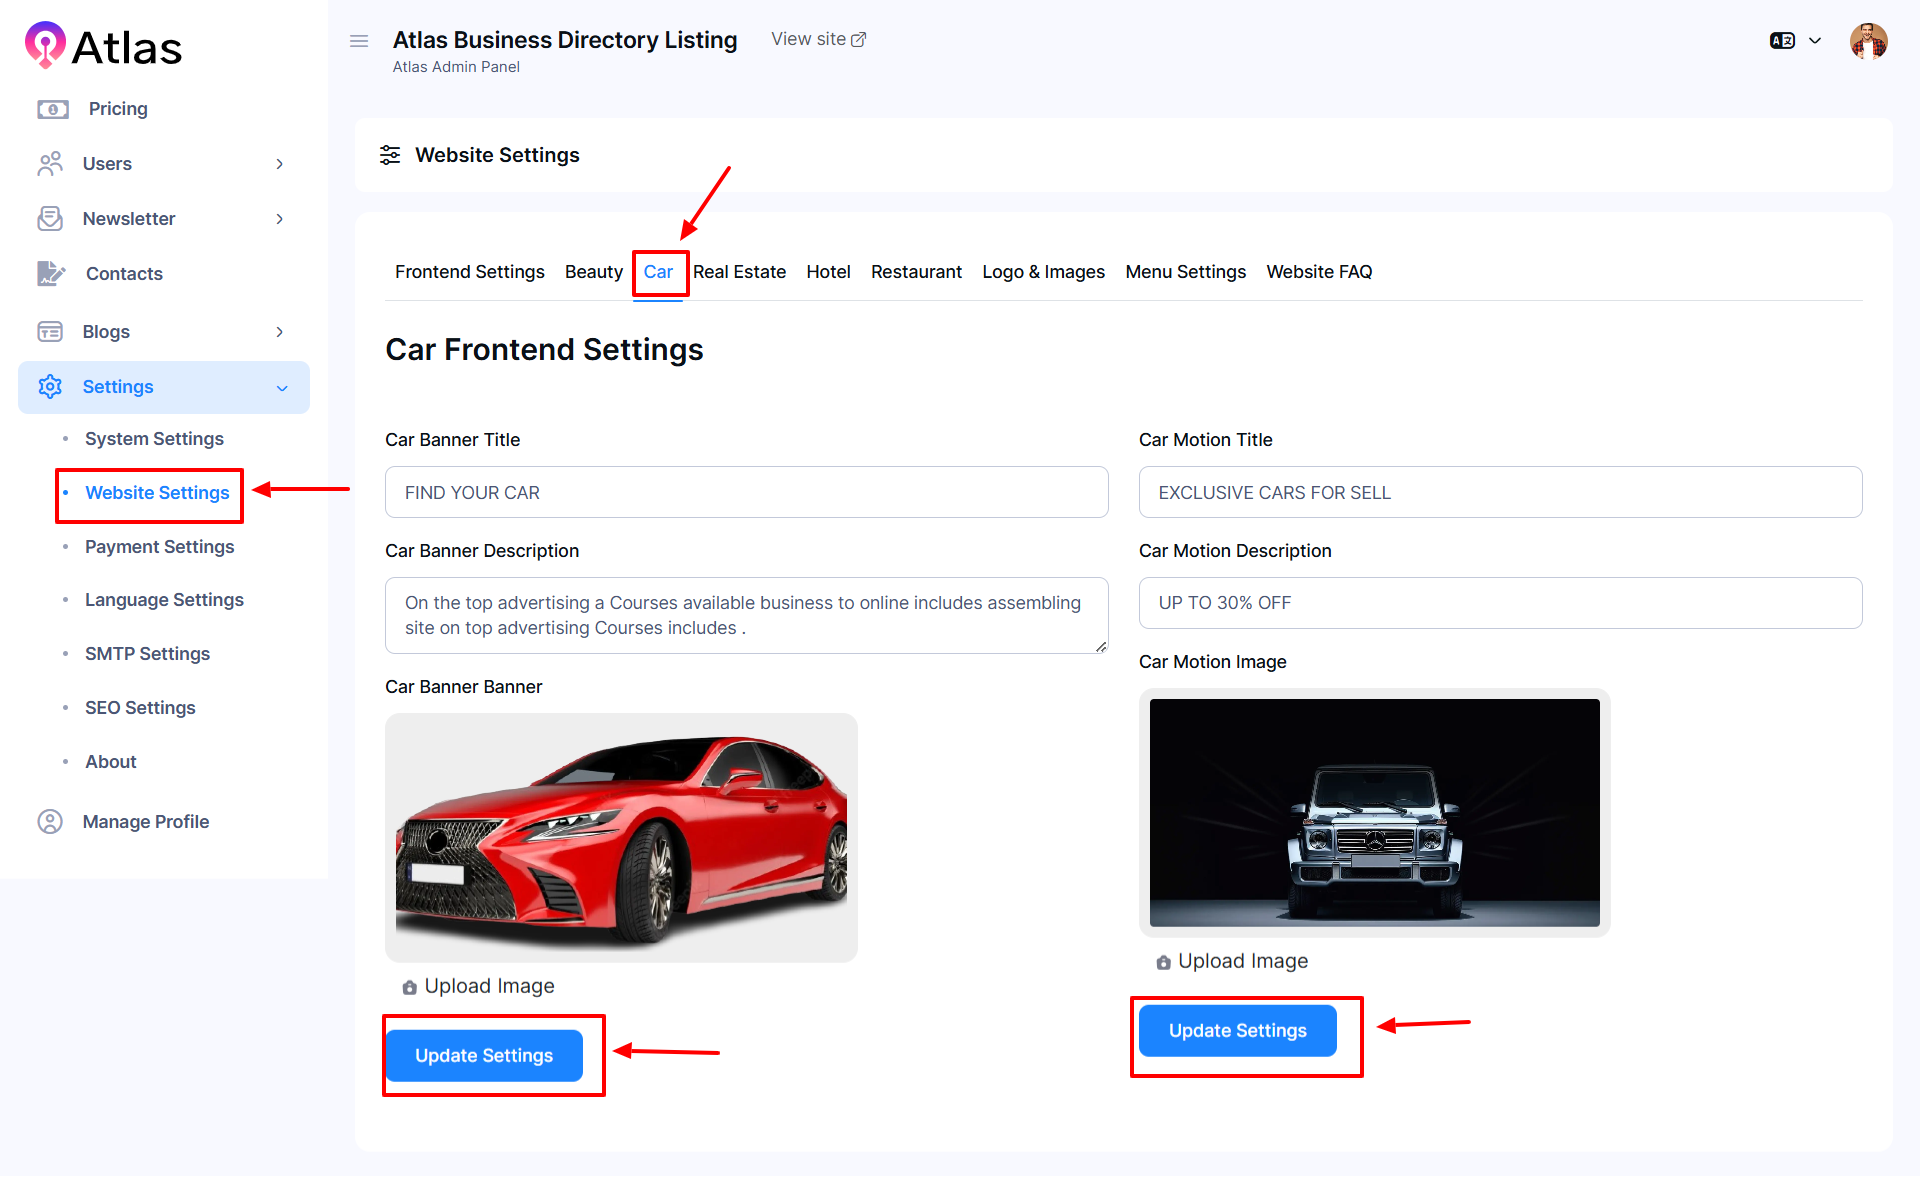Click the red car banner thumbnail
Screen dimensions: 1920x1177
coord(621,838)
